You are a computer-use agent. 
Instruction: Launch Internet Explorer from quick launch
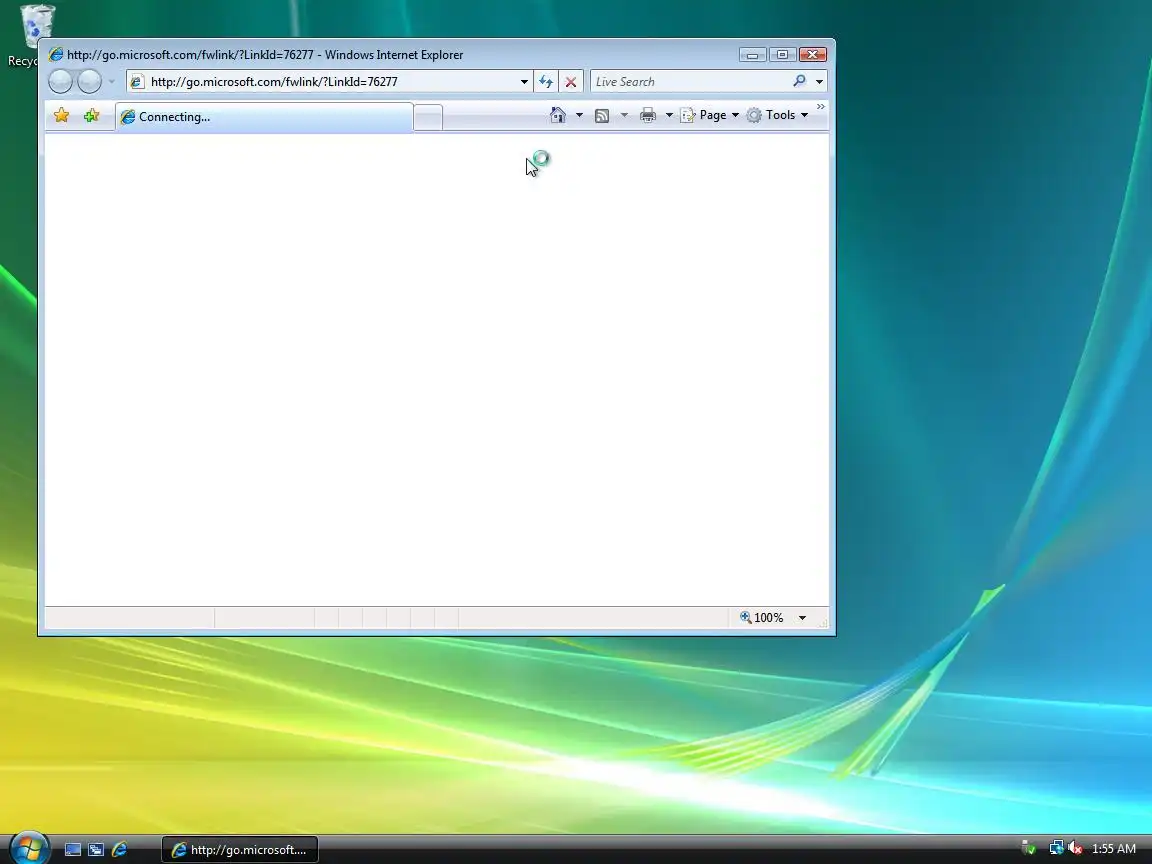119,850
